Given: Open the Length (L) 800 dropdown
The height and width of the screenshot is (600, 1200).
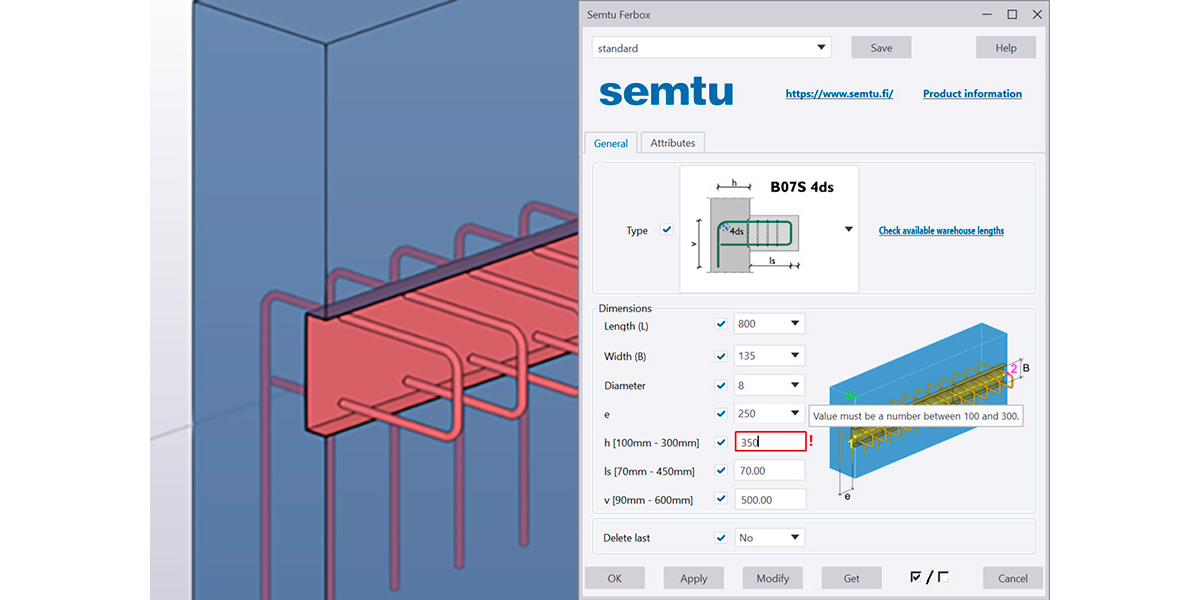Looking at the screenshot, I should point(770,324).
